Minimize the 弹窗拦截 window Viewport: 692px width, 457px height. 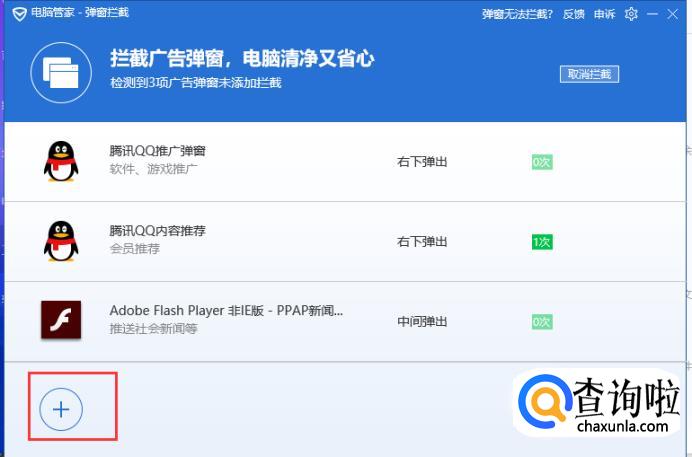coord(652,14)
